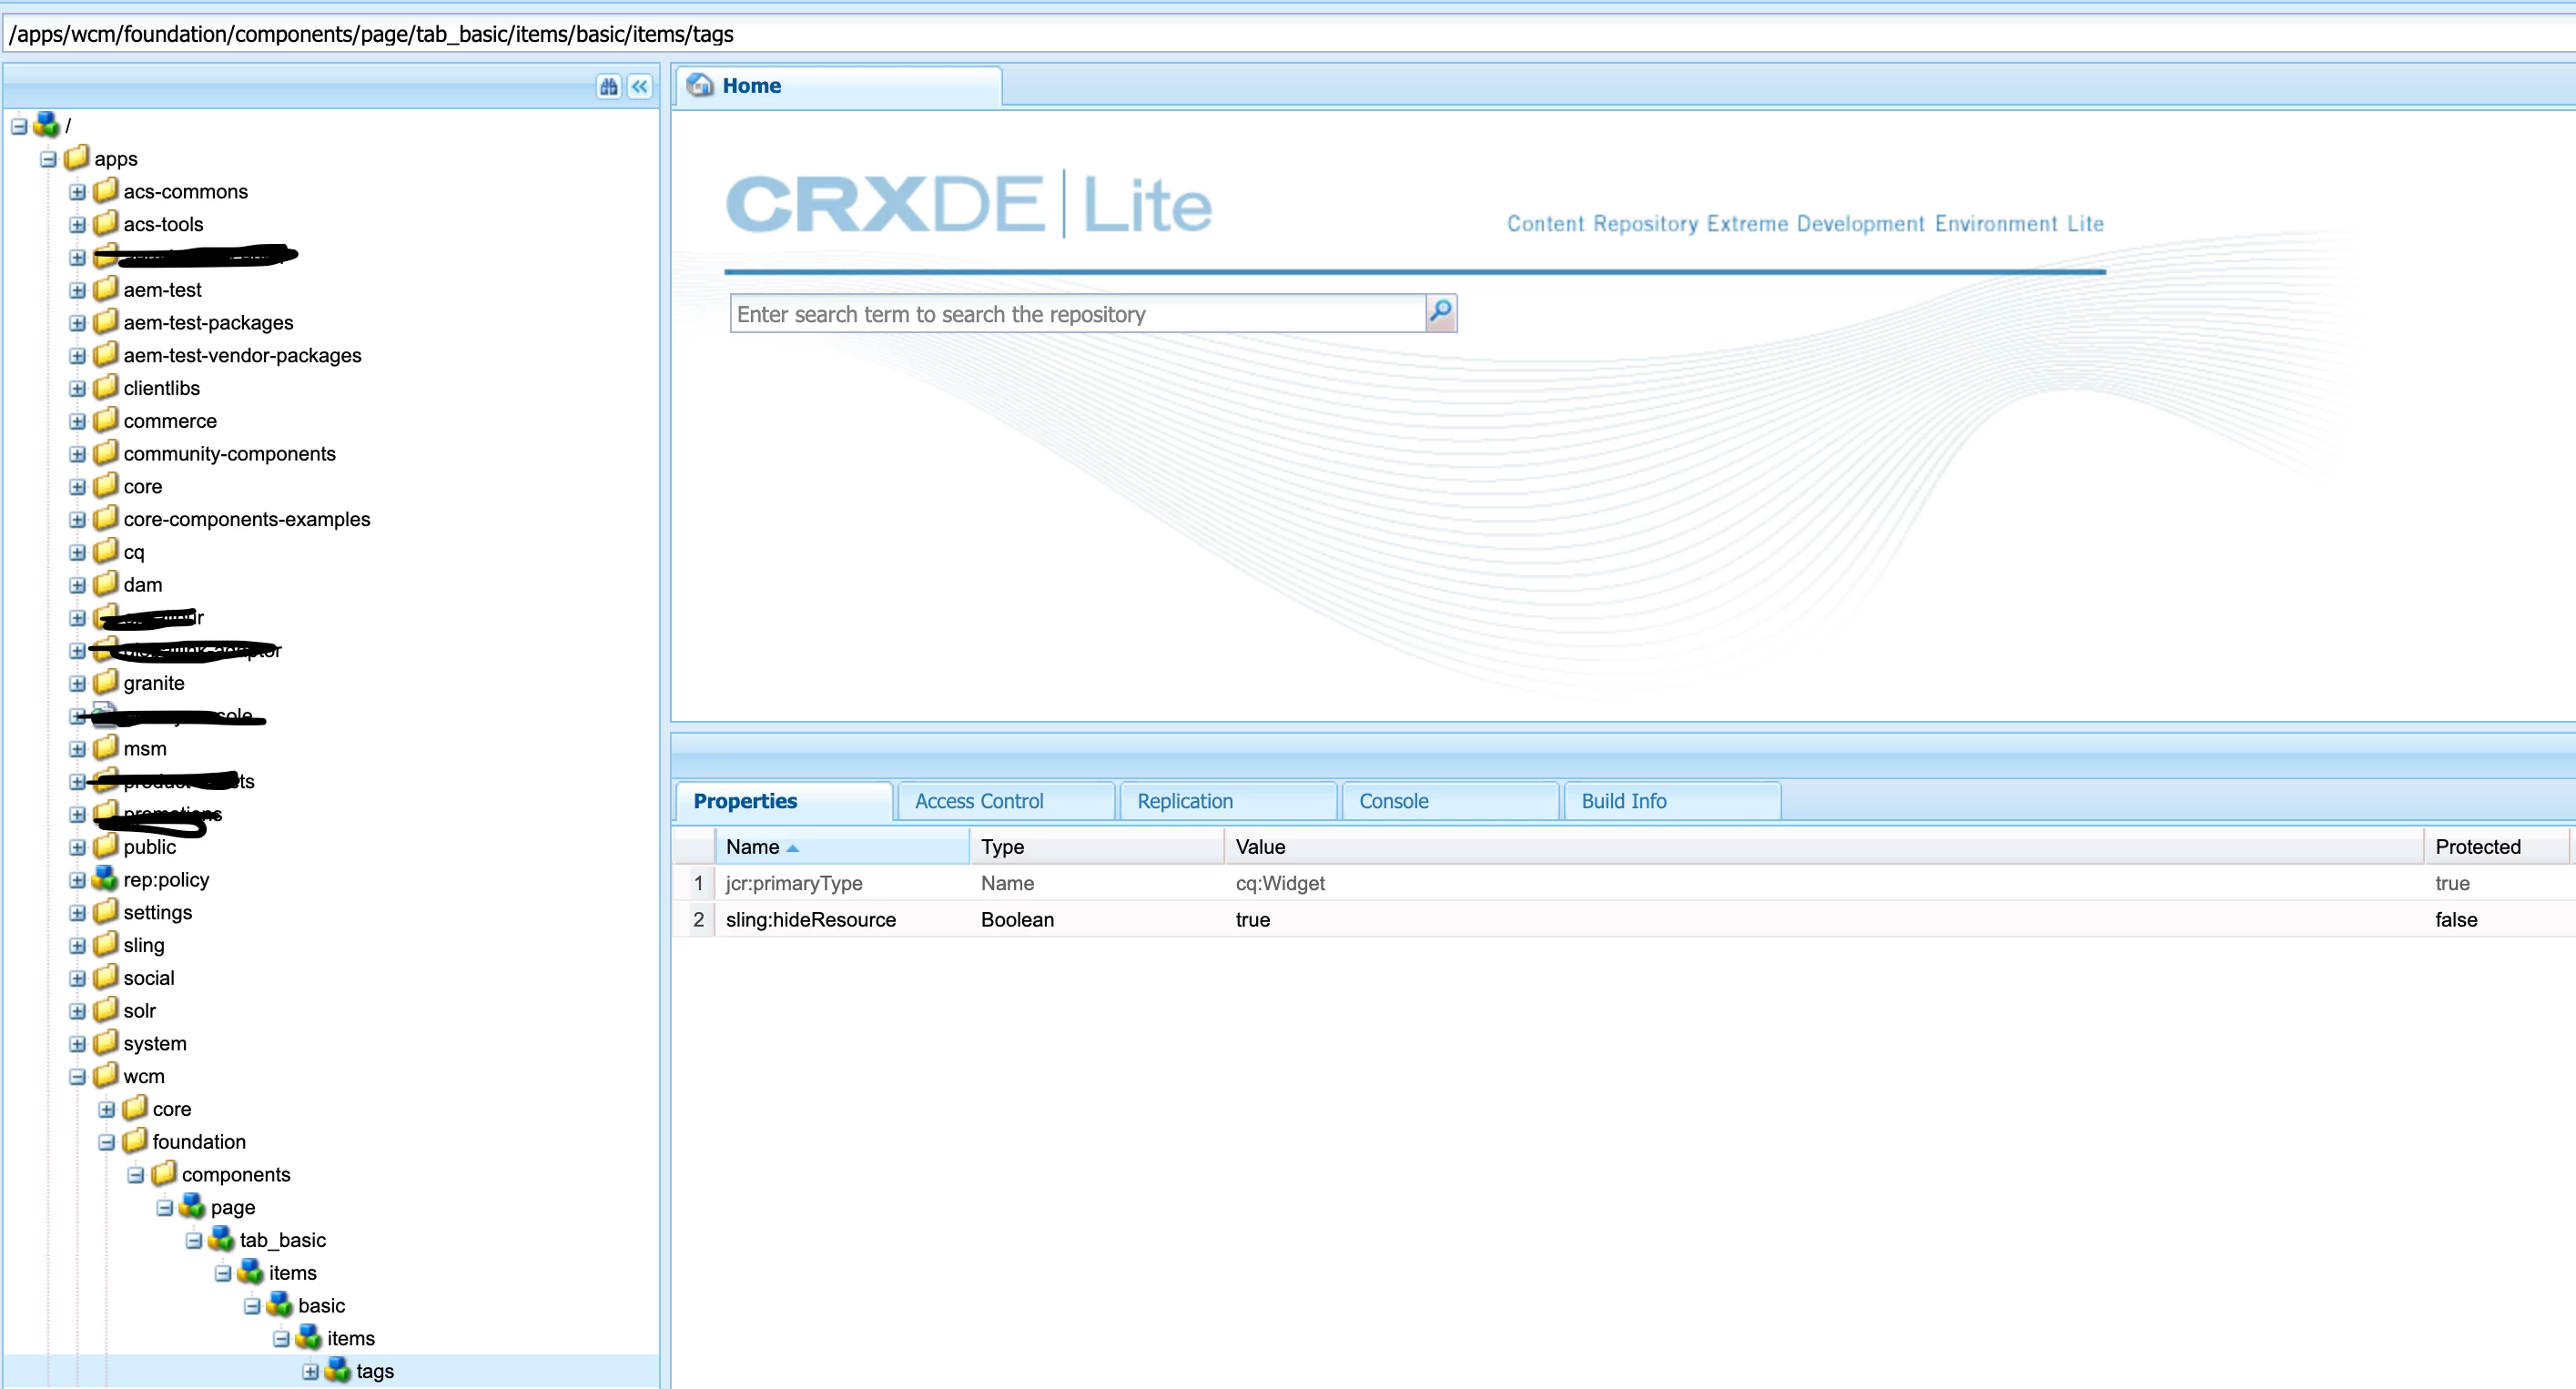Image resolution: width=2576 pixels, height=1389 pixels.
Task: Collapse the wcm folder
Action: pyautogui.click(x=77, y=1077)
